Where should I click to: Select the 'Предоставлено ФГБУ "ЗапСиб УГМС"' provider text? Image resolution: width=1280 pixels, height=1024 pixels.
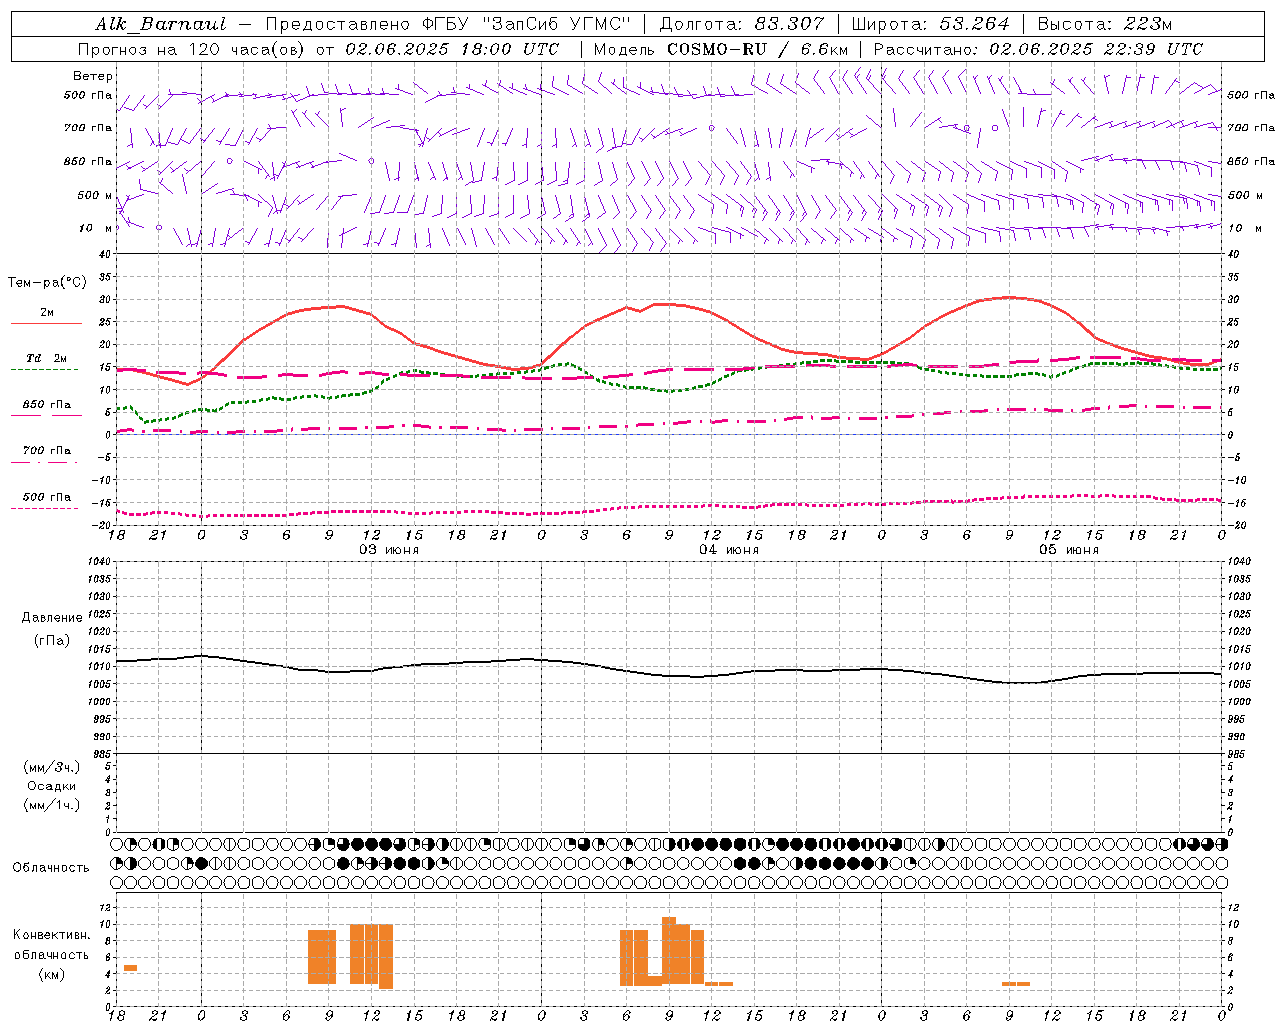(x=448, y=24)
